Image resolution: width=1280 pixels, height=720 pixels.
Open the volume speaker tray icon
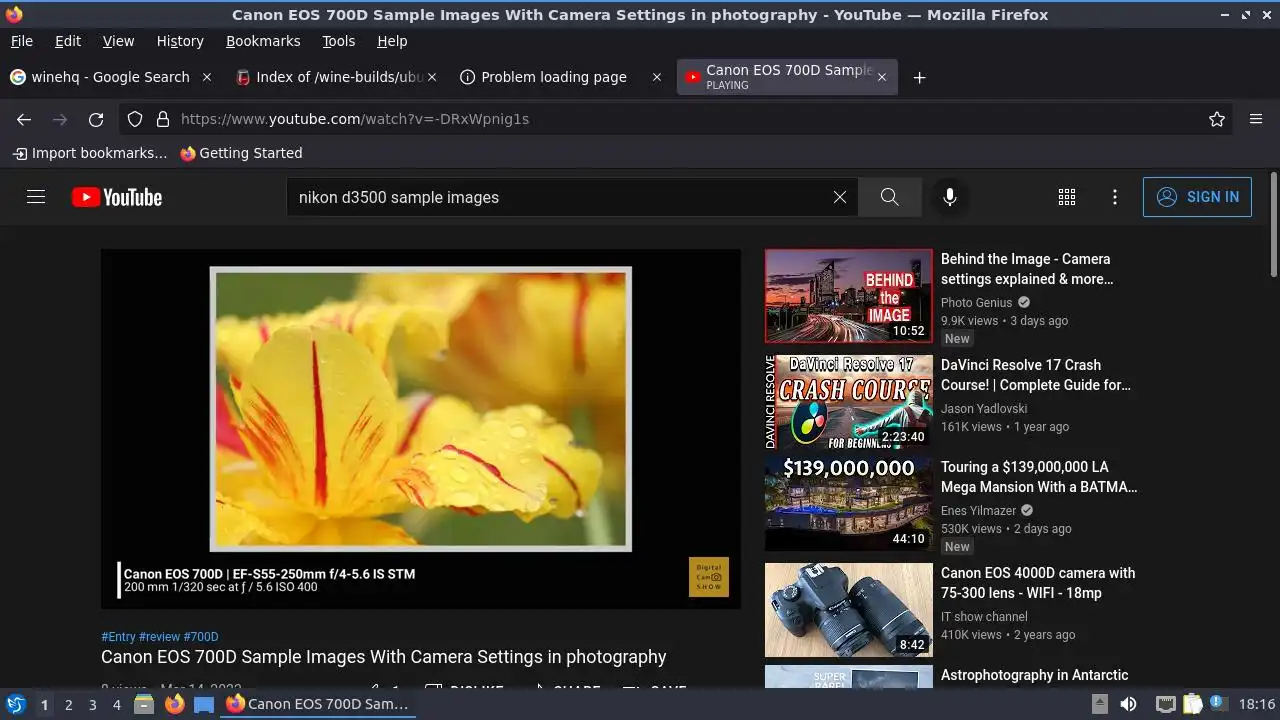[x=1128, y=704]
